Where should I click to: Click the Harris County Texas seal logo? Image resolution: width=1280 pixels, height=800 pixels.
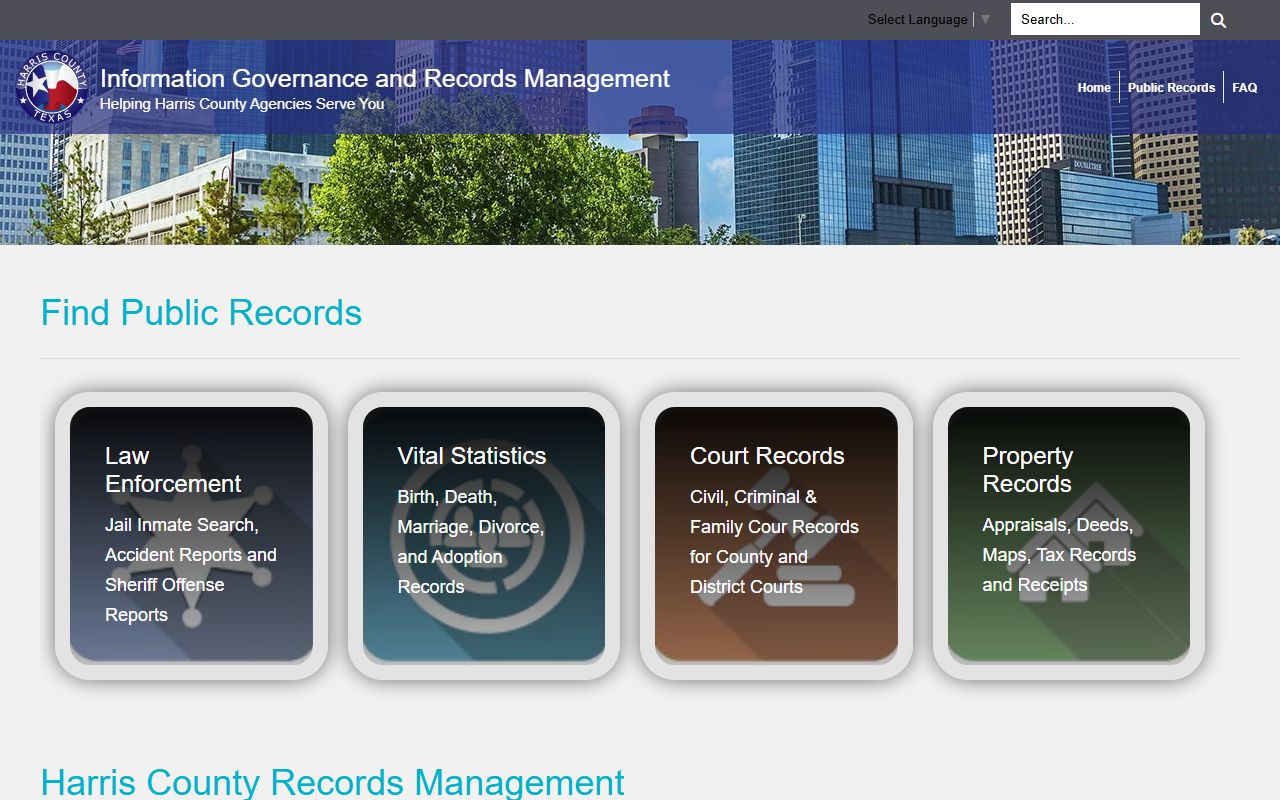[52, 87]
